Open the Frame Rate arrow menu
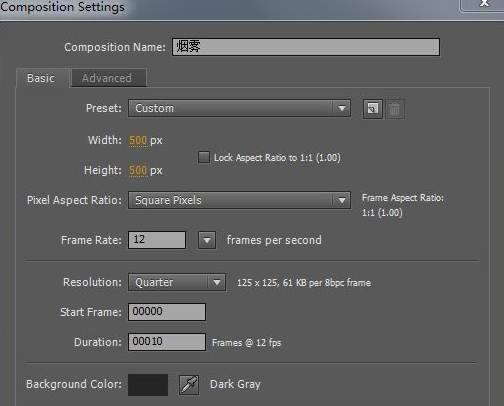The image size is (504, 406). point(207,240)
